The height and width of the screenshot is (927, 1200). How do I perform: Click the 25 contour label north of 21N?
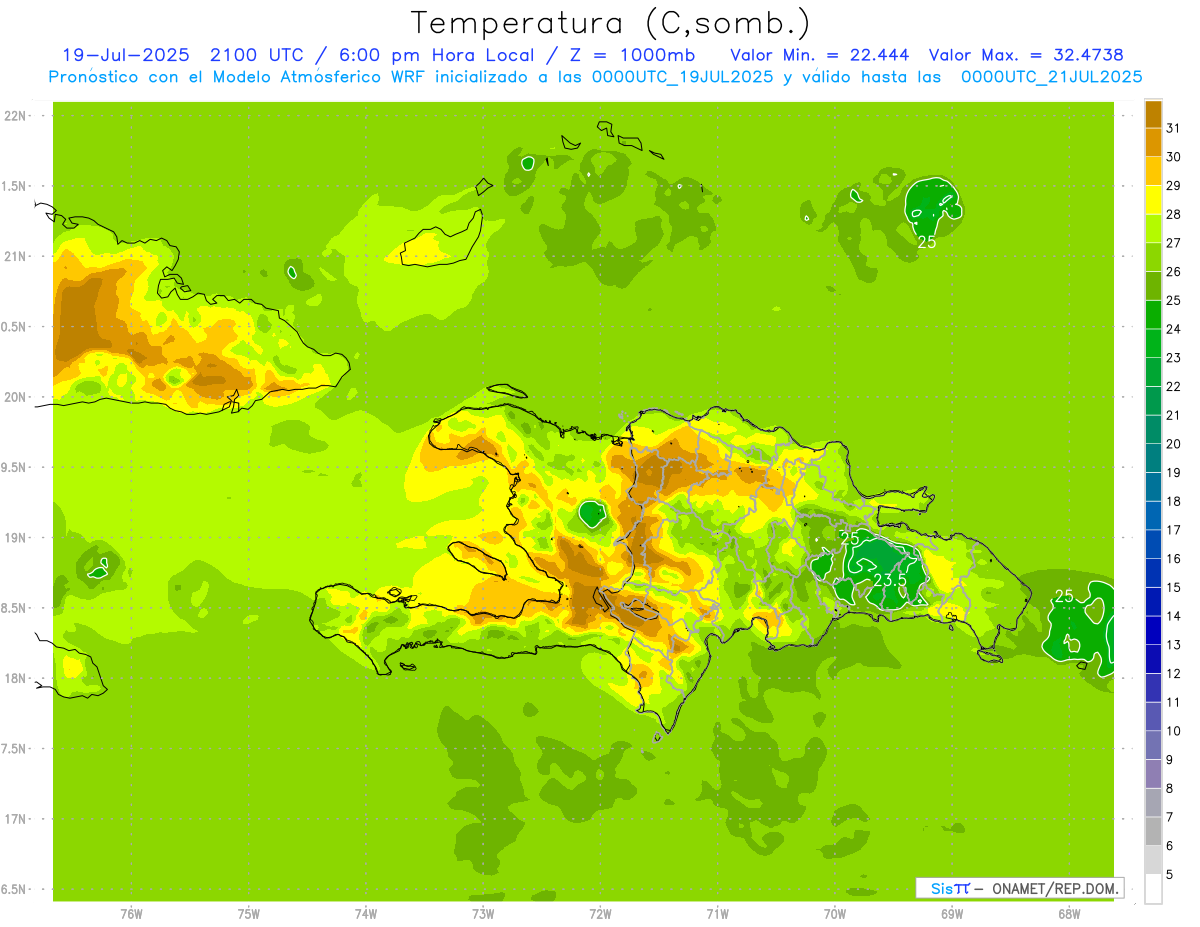[x=927, y=242]
